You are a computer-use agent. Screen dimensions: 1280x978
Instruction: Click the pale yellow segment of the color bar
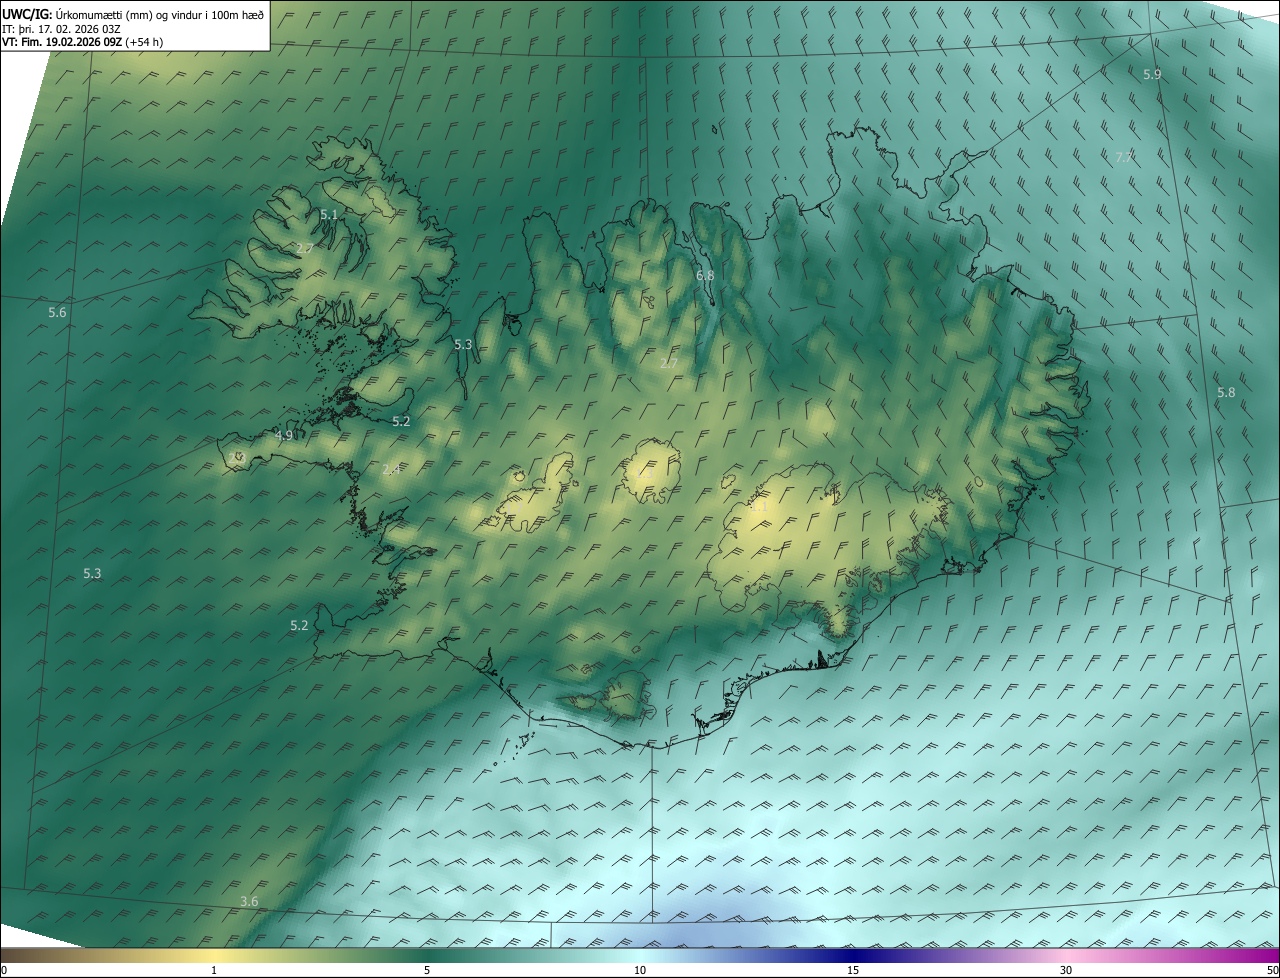click(214, 956)
